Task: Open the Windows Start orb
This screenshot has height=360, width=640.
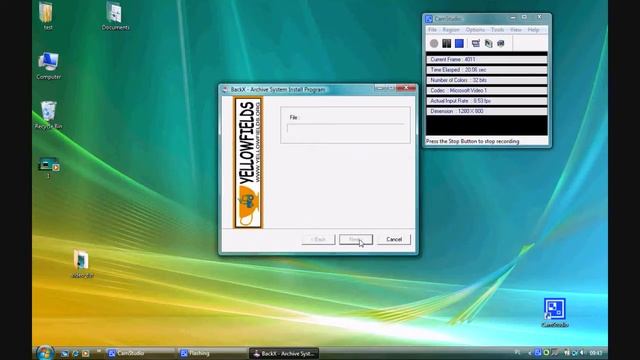Action: point(45,353)
